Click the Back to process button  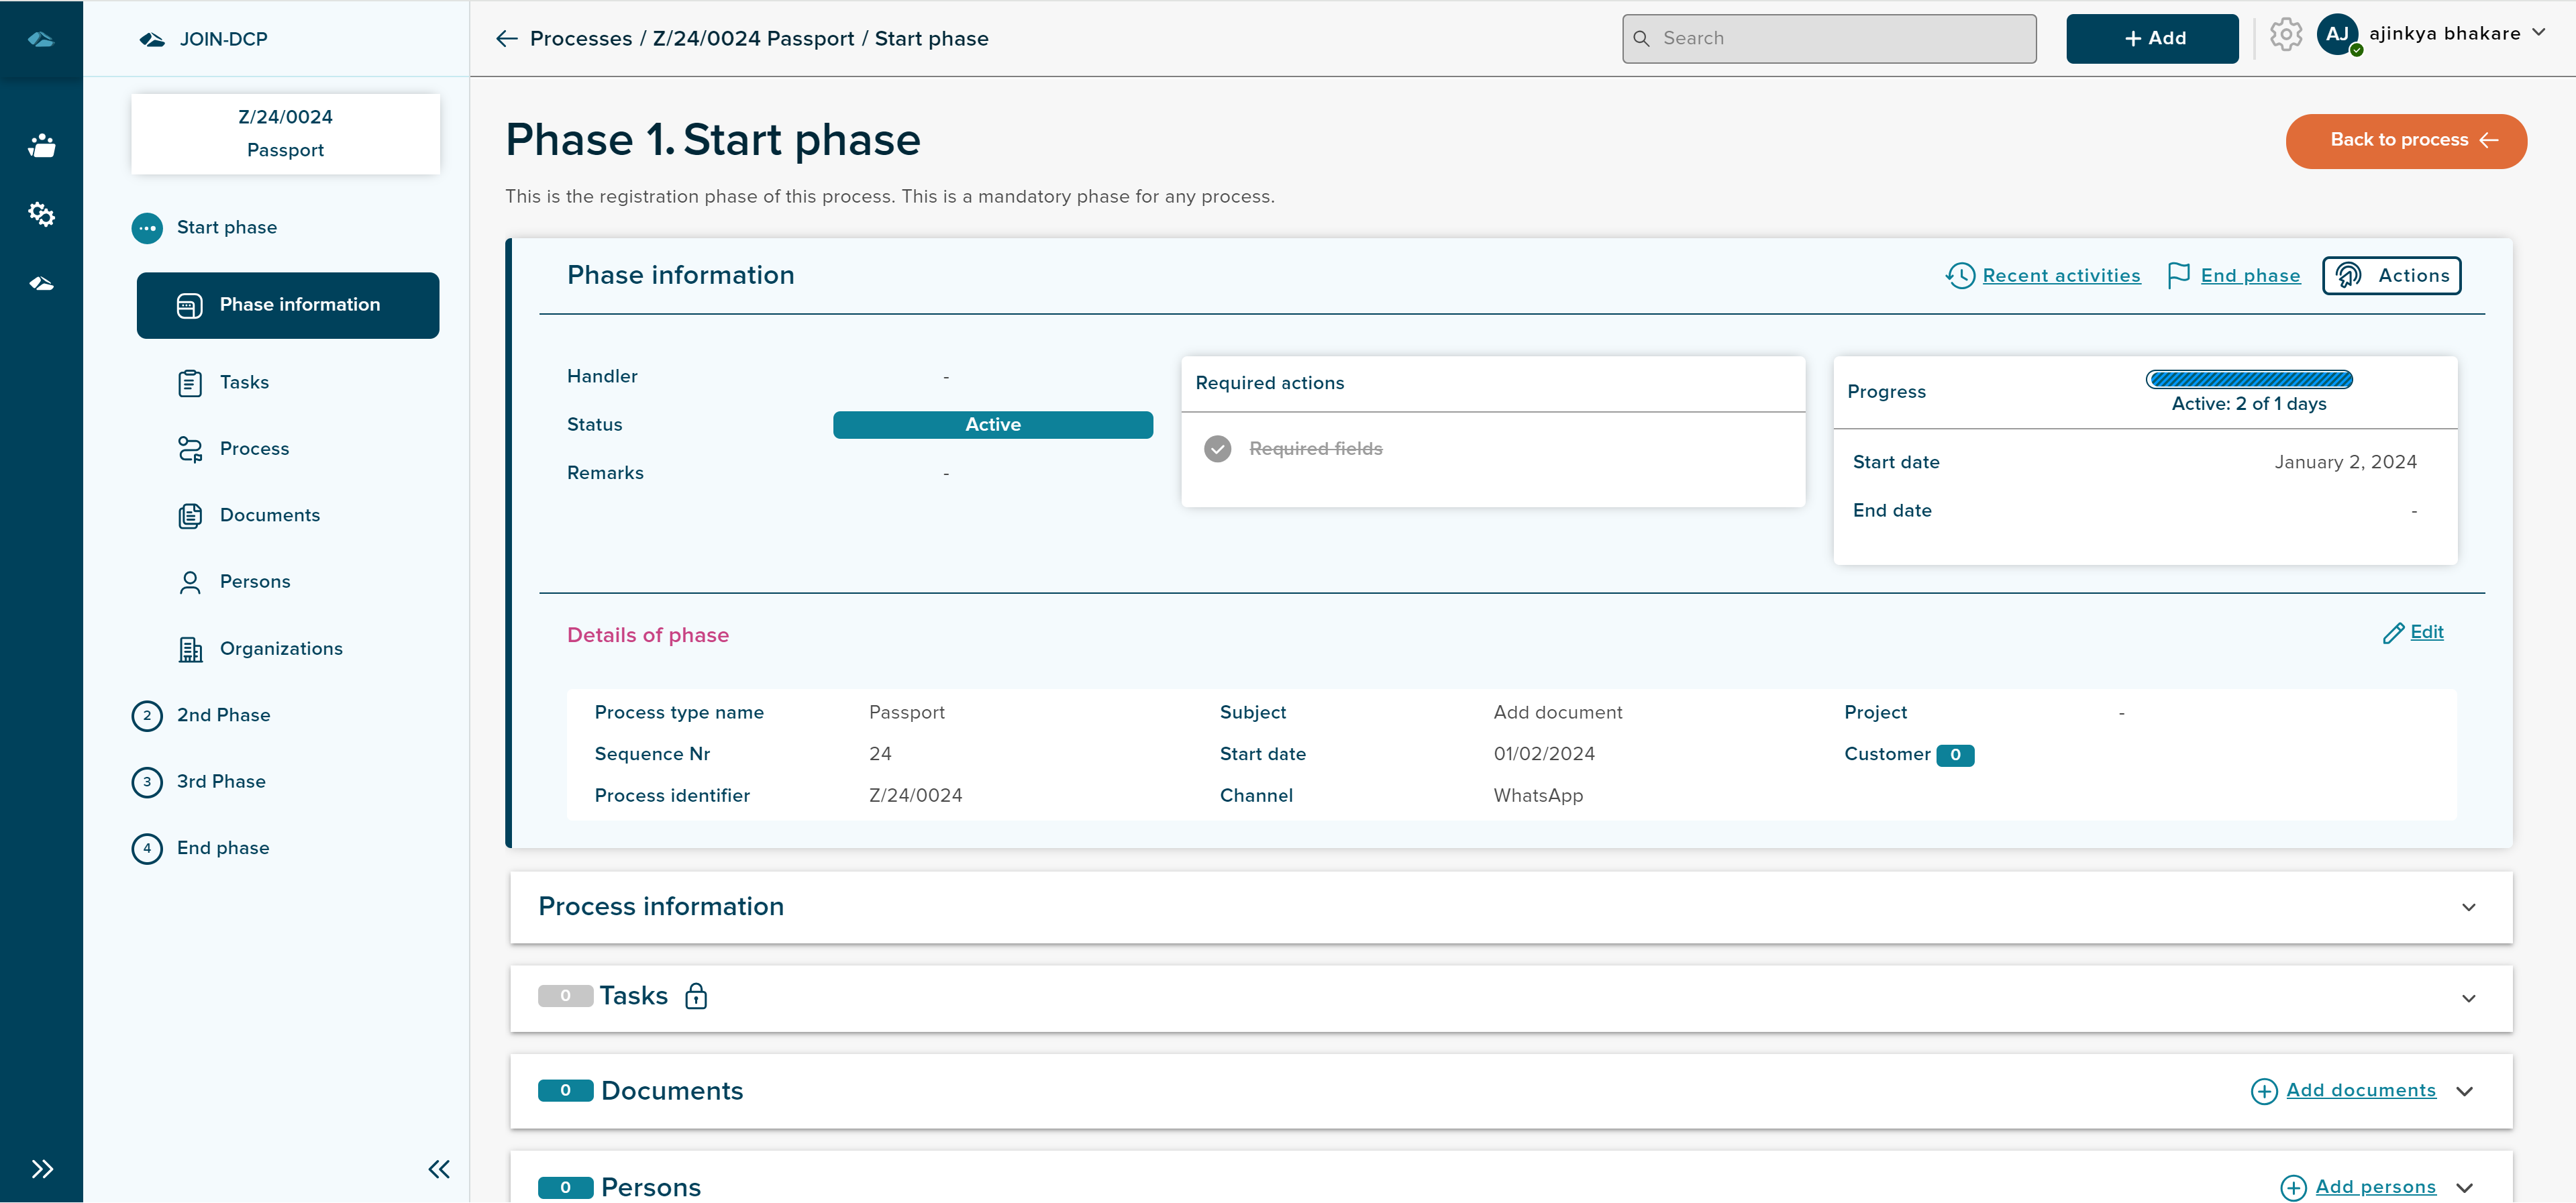pyautogui.click(x=2405, y=141)
